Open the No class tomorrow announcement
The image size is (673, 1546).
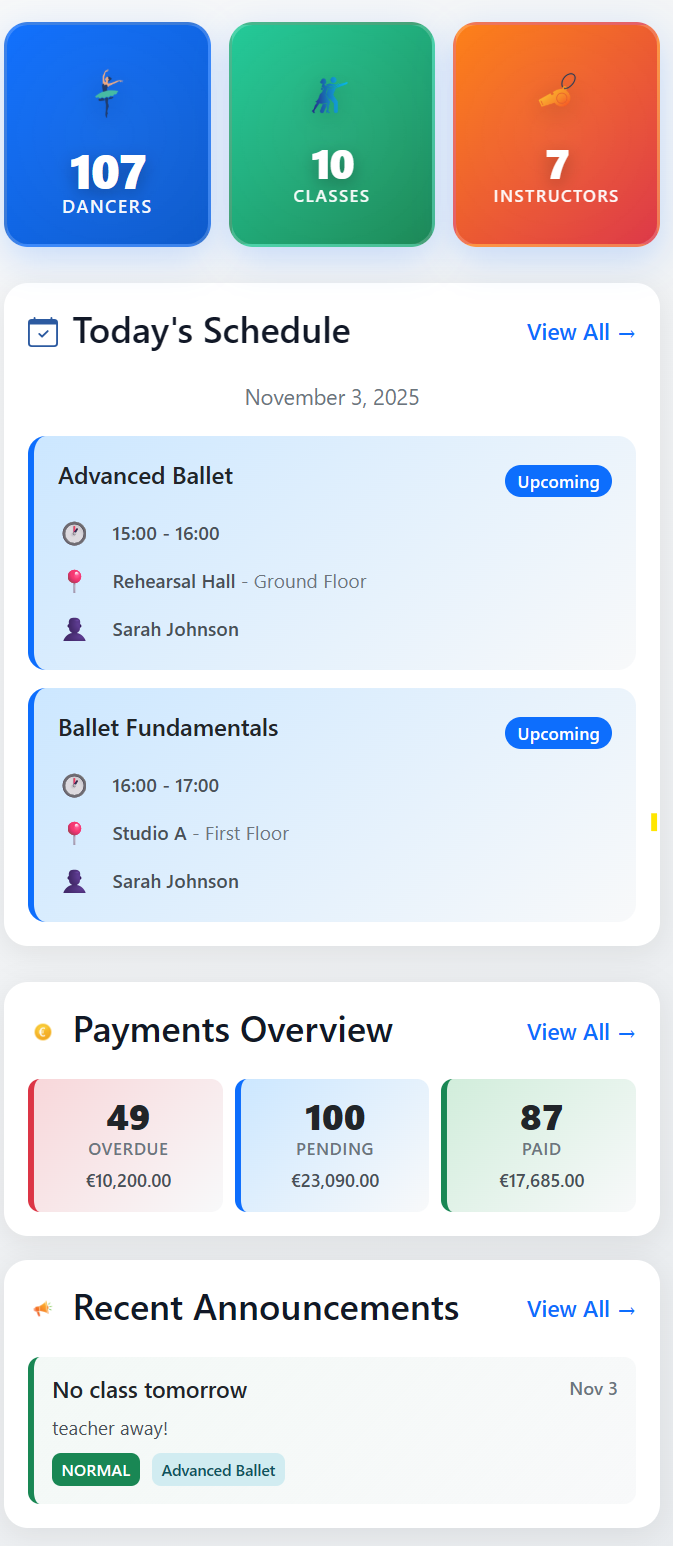(150, 1391)
